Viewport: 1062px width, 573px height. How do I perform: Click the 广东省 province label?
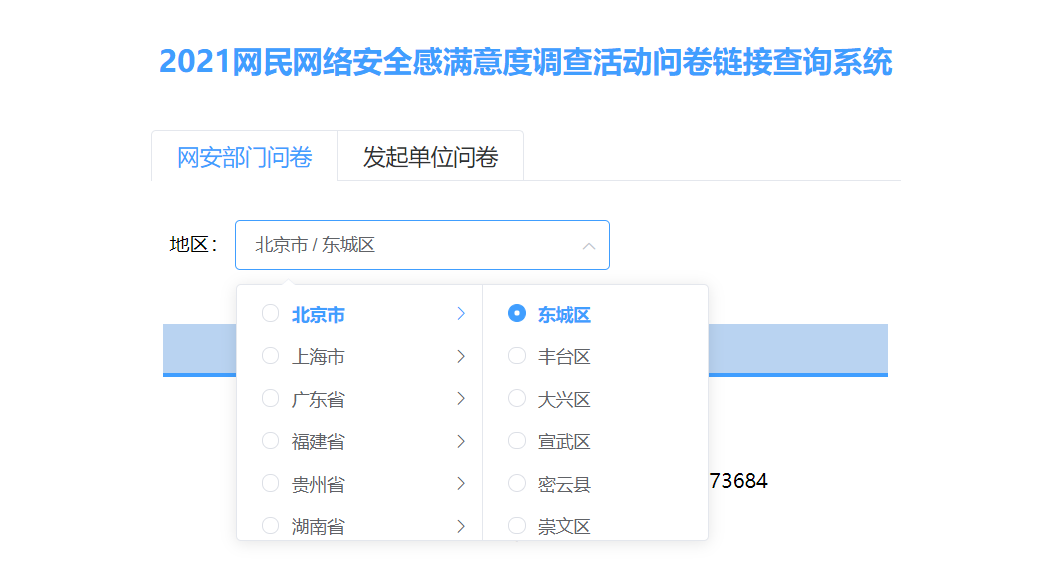click(318, 400)
